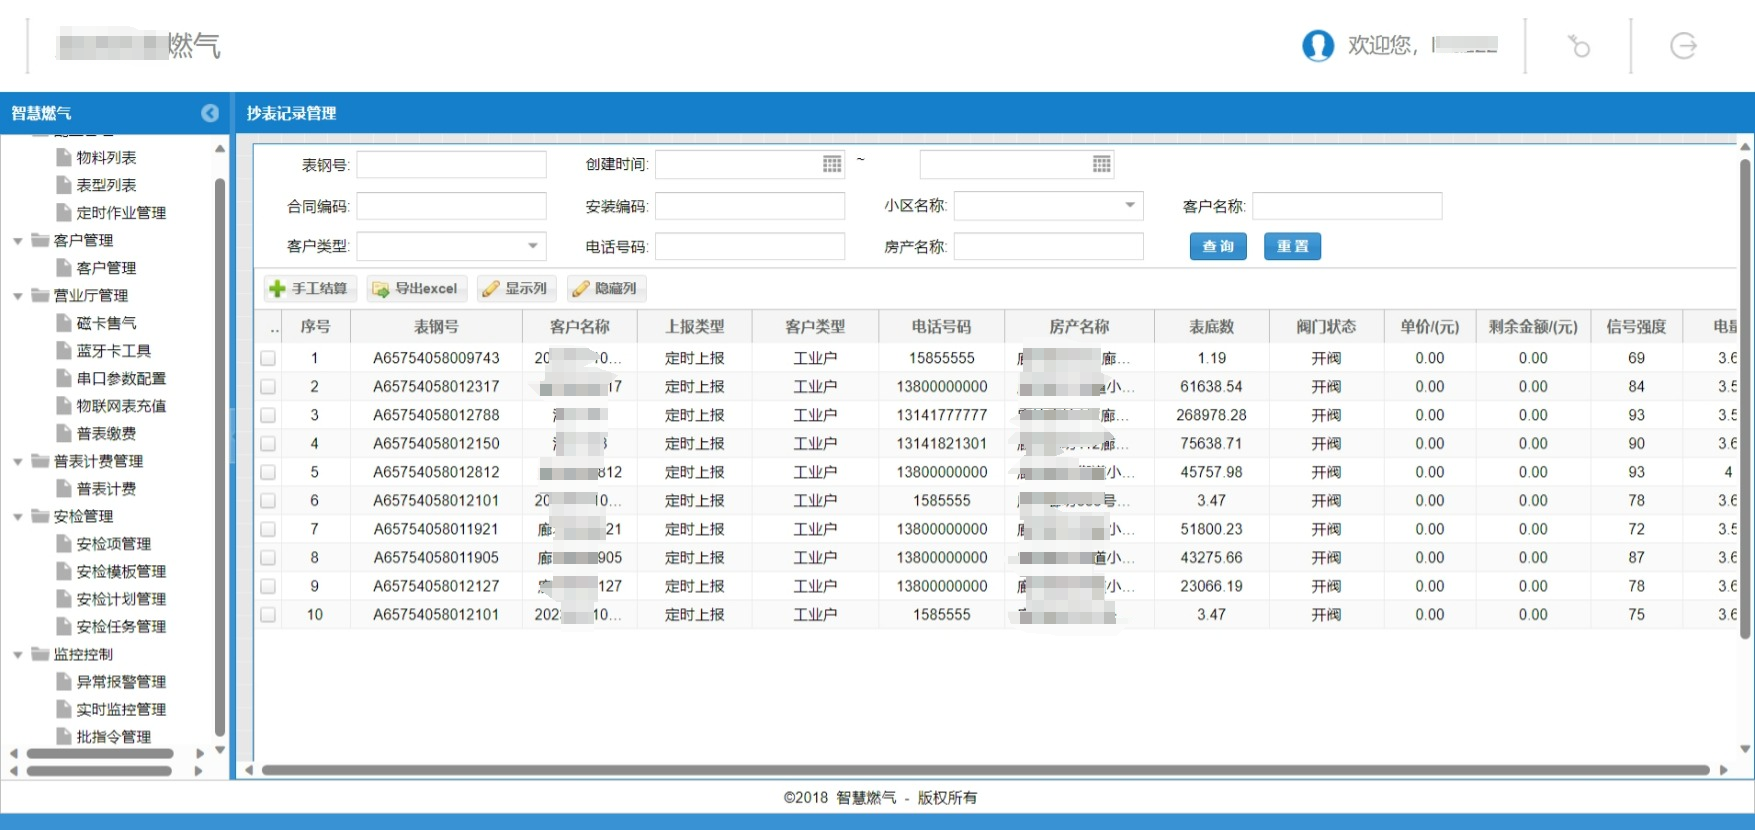Screen dimensions: 1755x830
Task: Collapse the 监控控制 tree group arrow
Action: pyautogui.click(x=18, y=655)
